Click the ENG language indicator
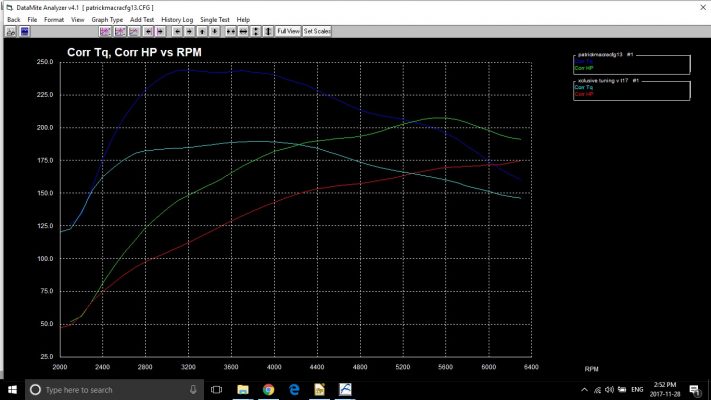The image size is (711, 400). pyautogui.click(x=637, y=390)
